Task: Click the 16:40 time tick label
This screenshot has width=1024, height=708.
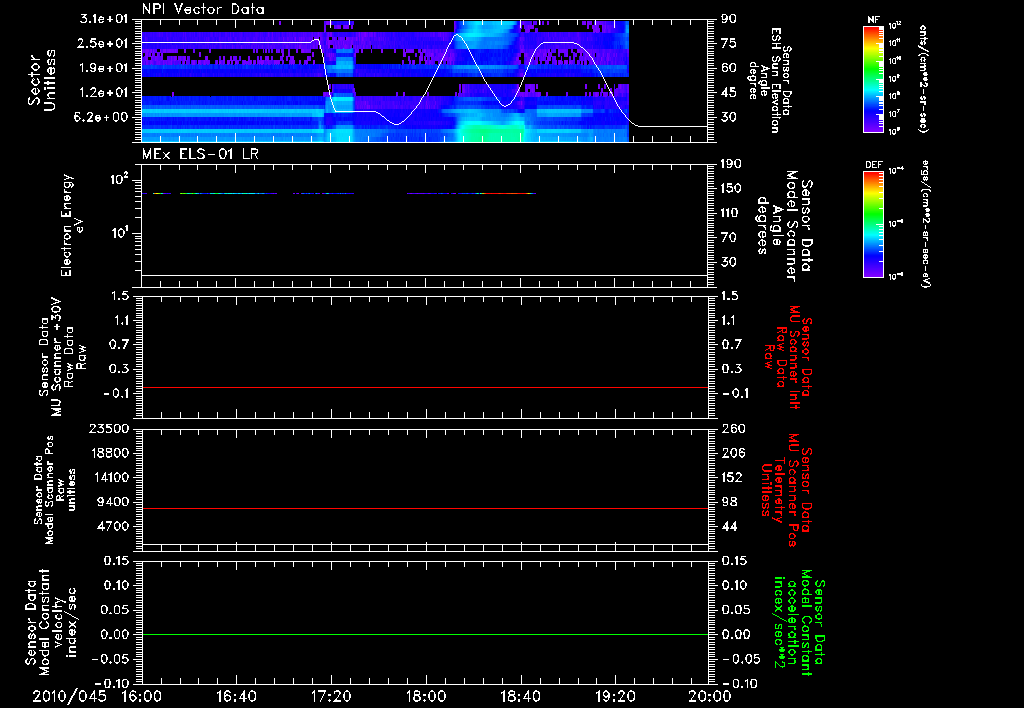Action: (x=236, y=696)
